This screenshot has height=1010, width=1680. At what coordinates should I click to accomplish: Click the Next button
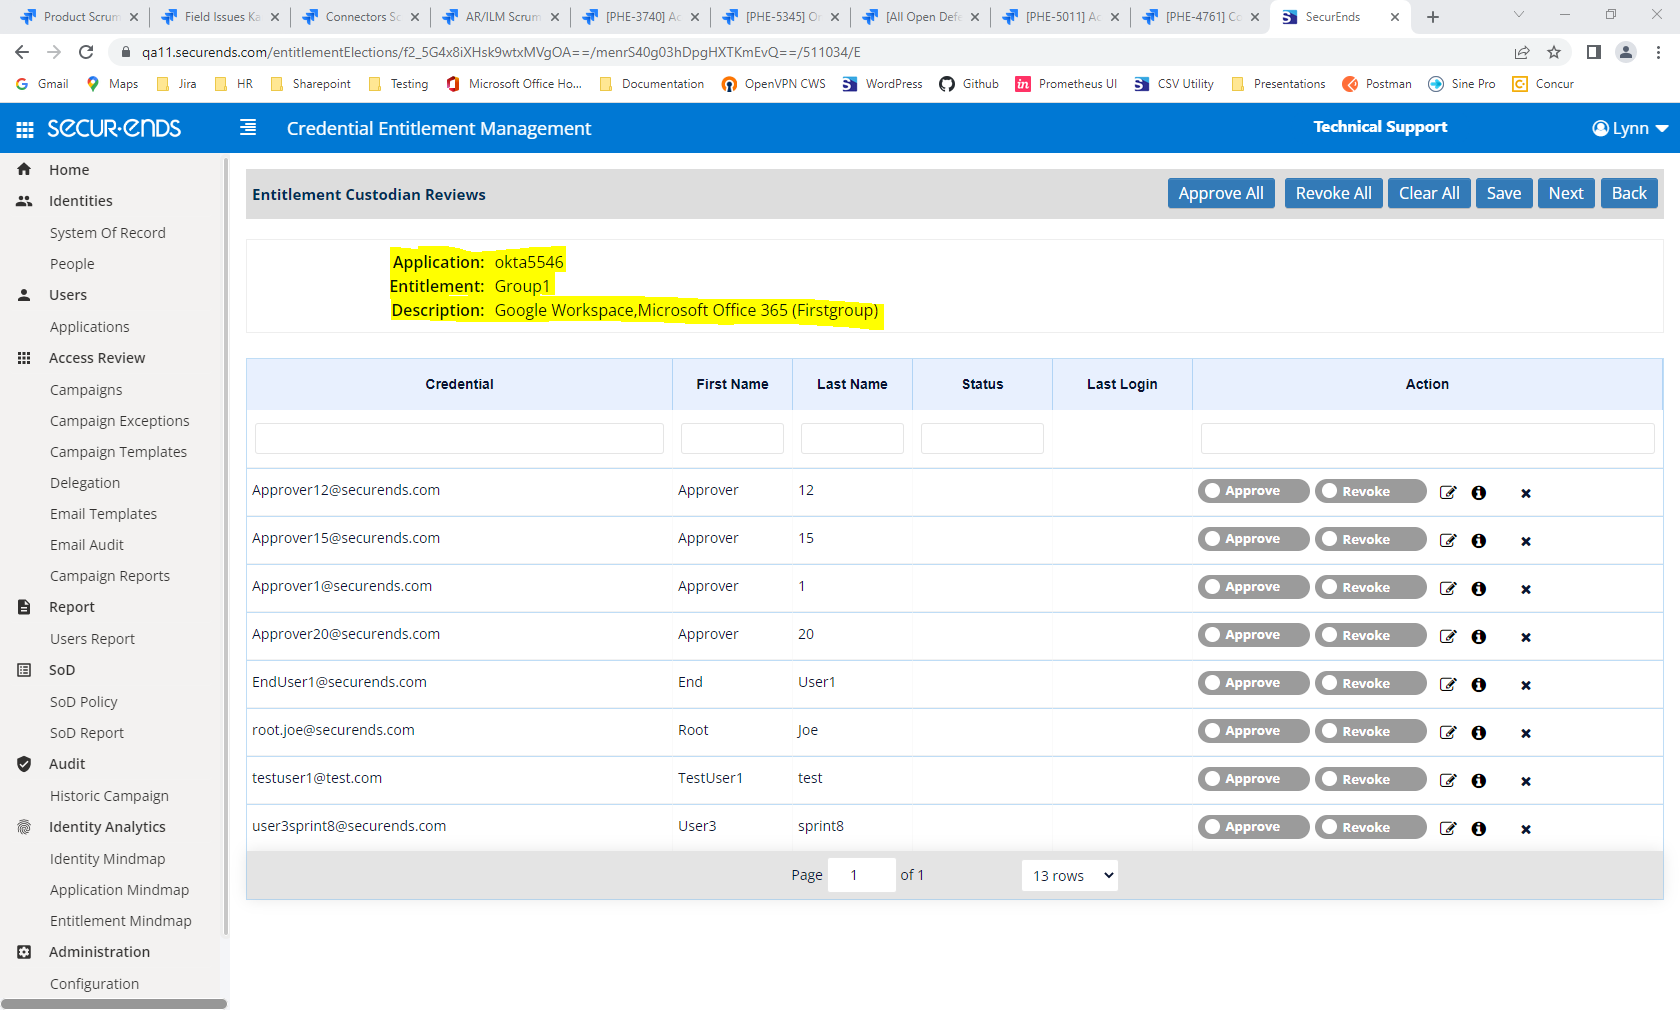click(1566, 193)
